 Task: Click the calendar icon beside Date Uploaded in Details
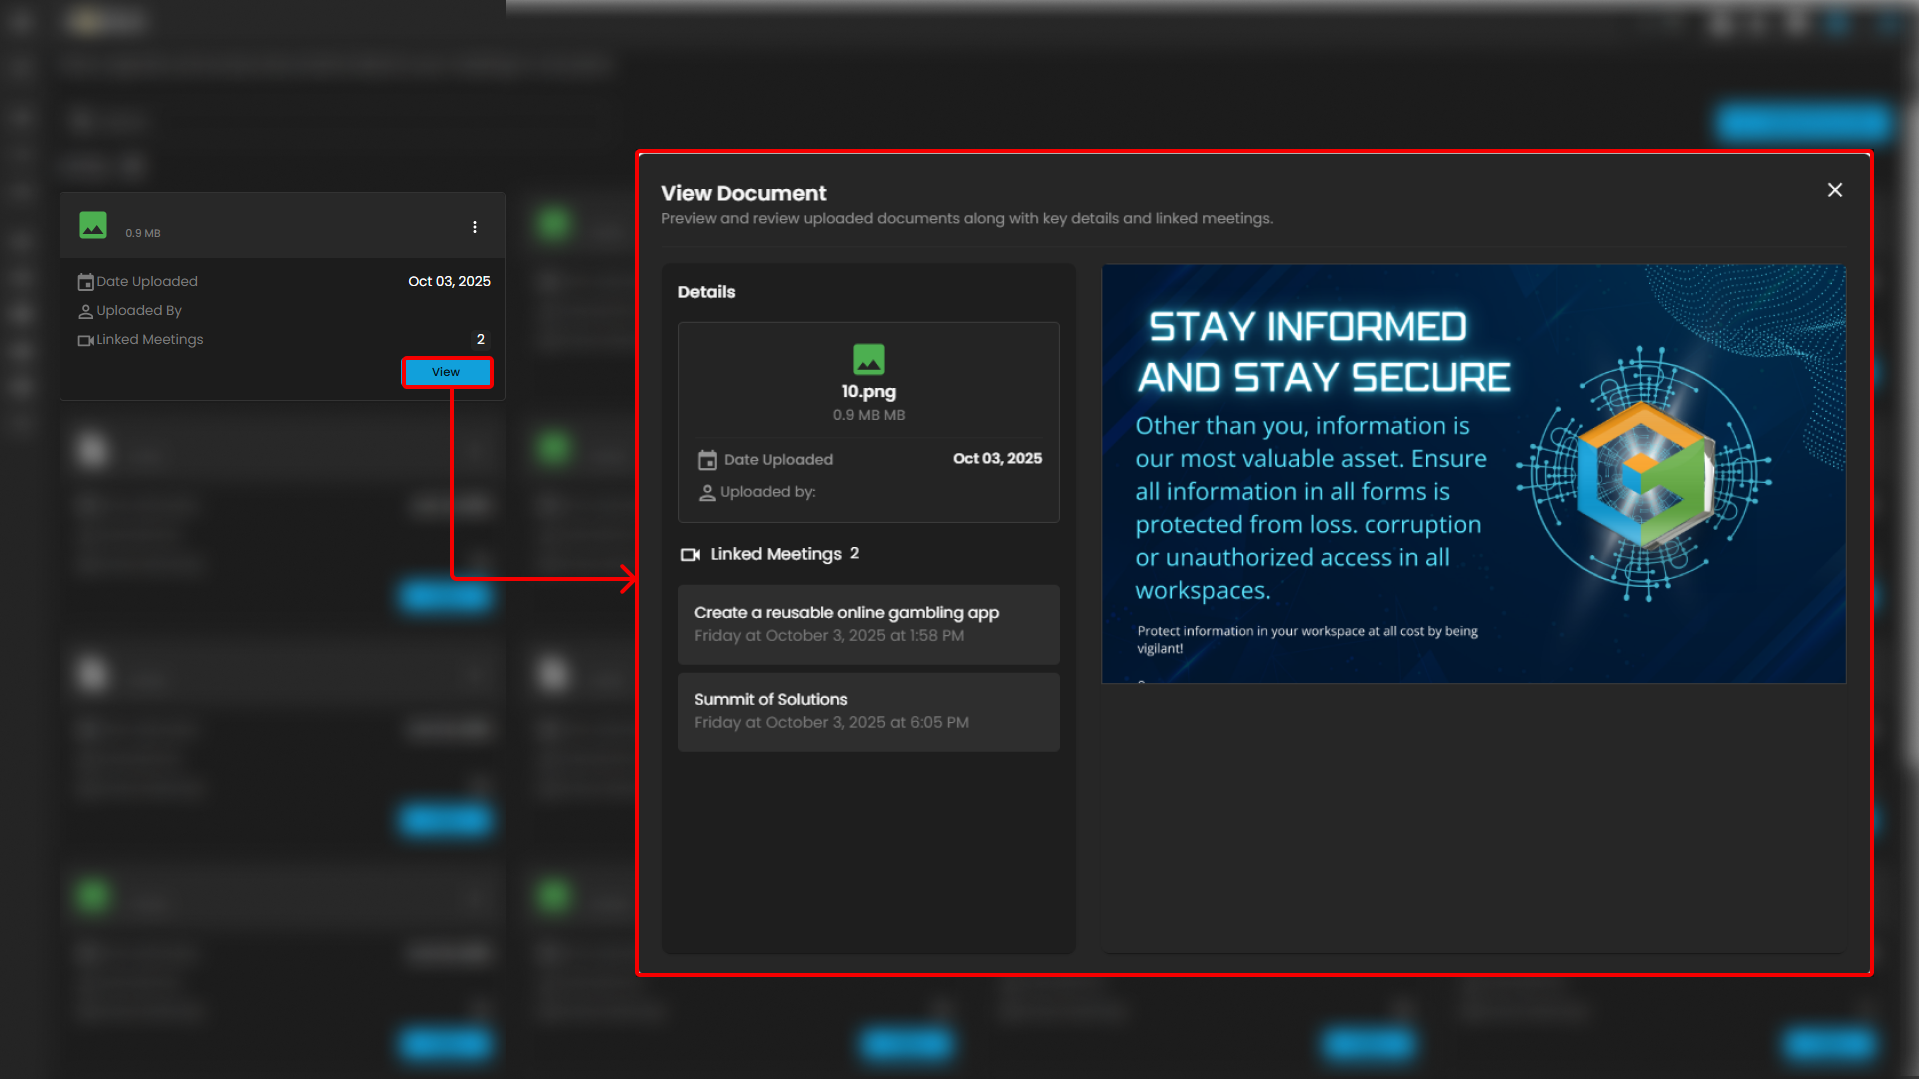click(707, 460)
